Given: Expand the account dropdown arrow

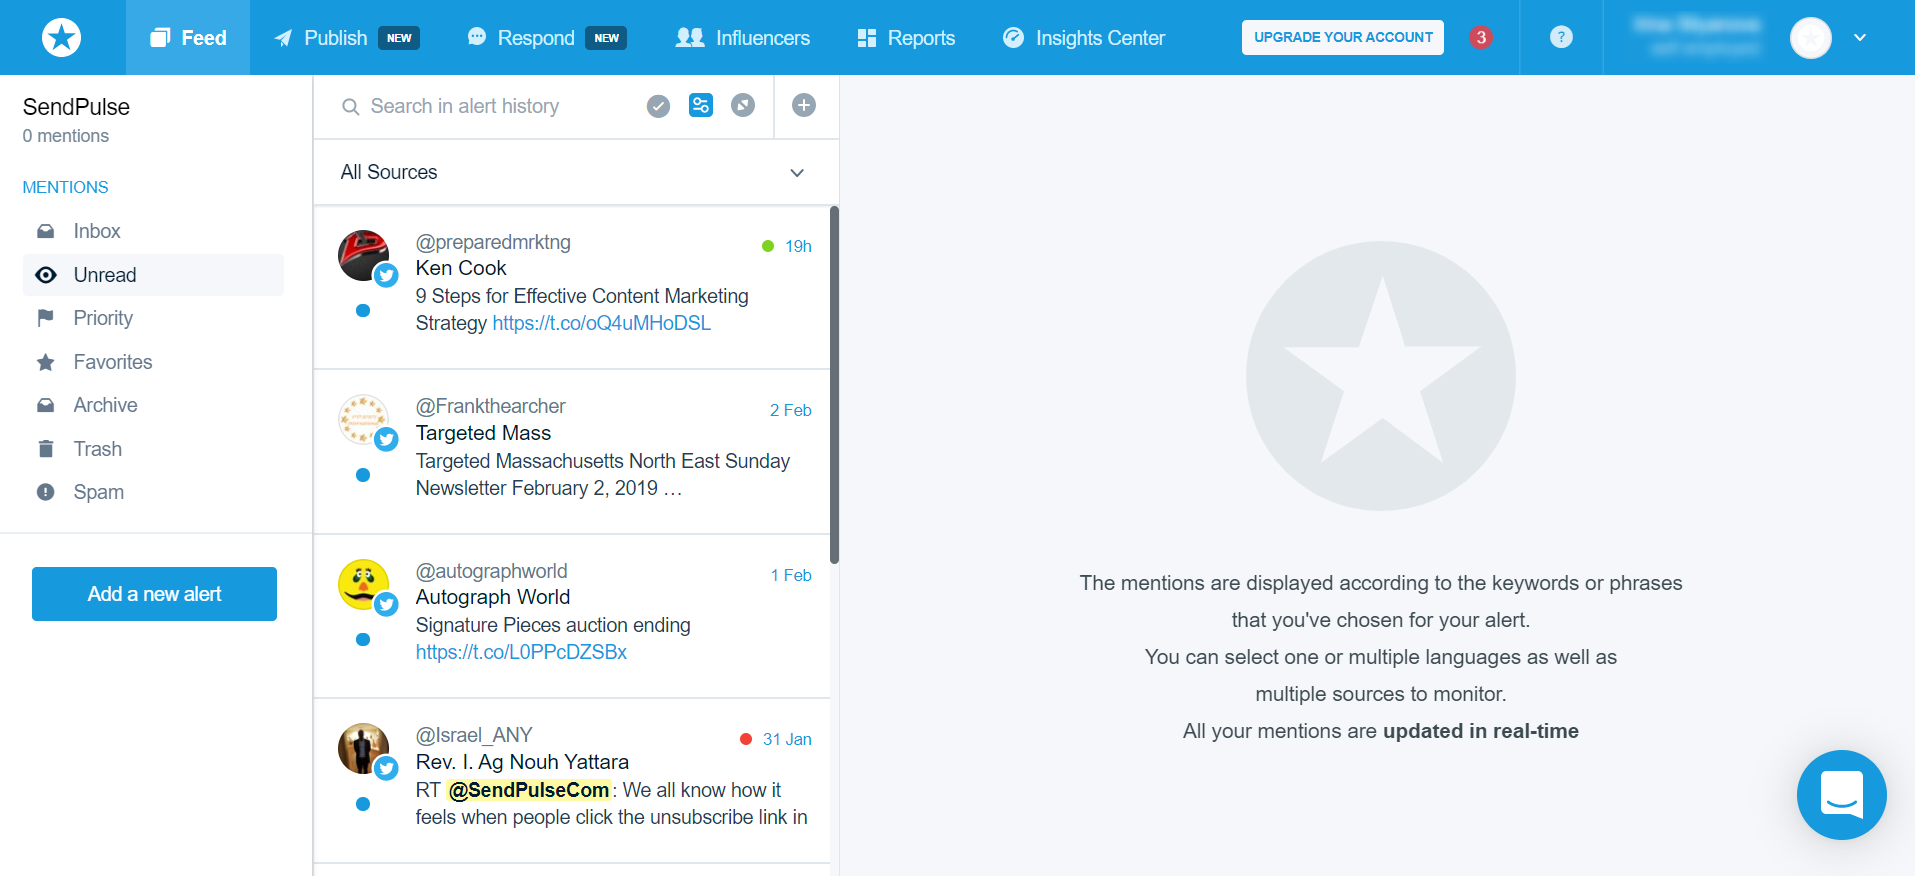Looking at the screenshot, I should 1860,38.
